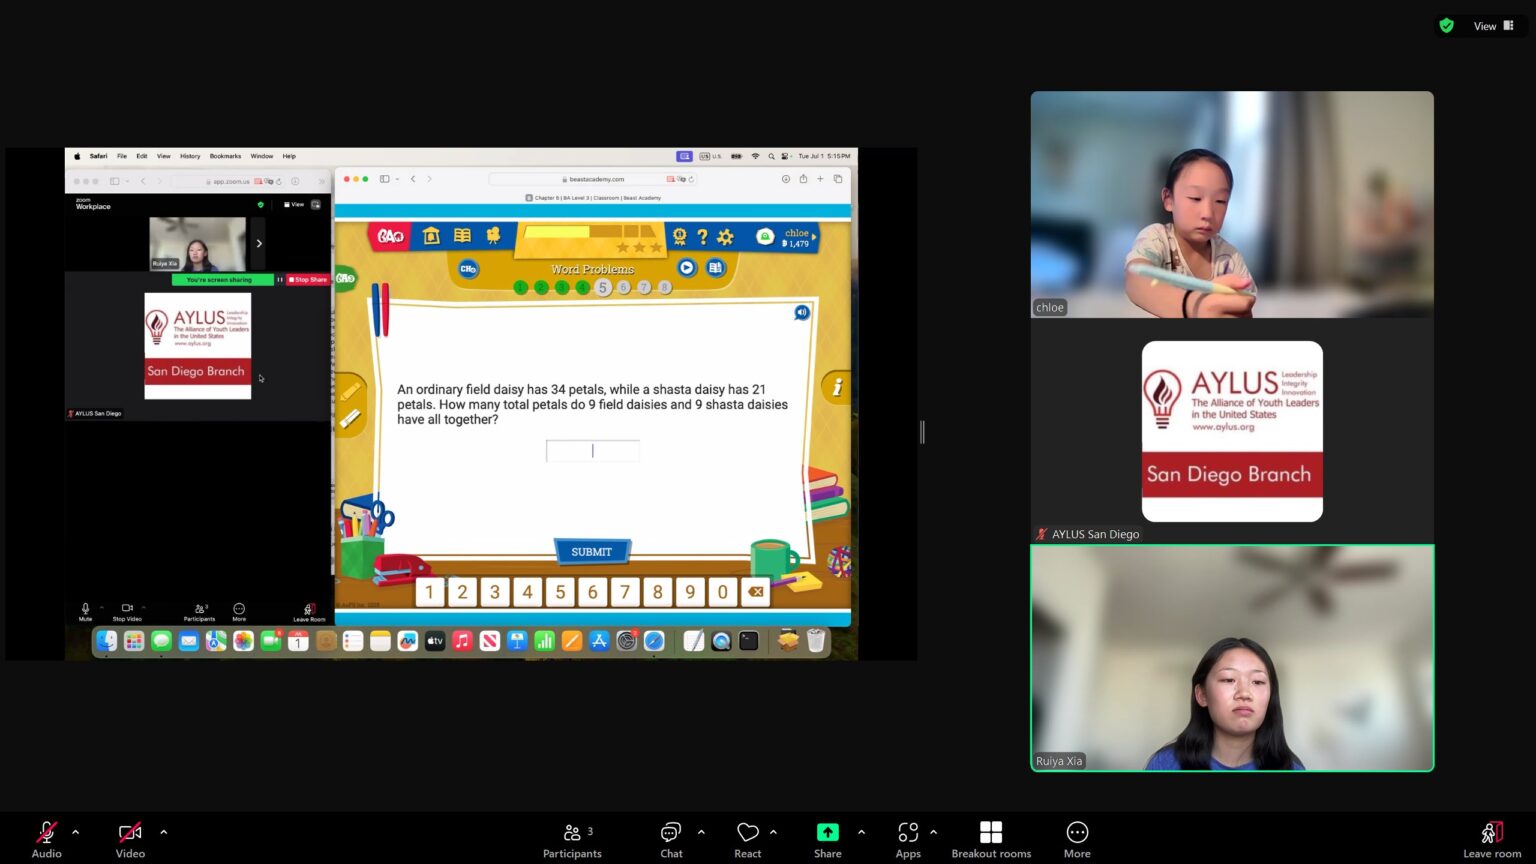Play the question audio speaker icon
Screen dimensions: 1536x864
(801, 313)
